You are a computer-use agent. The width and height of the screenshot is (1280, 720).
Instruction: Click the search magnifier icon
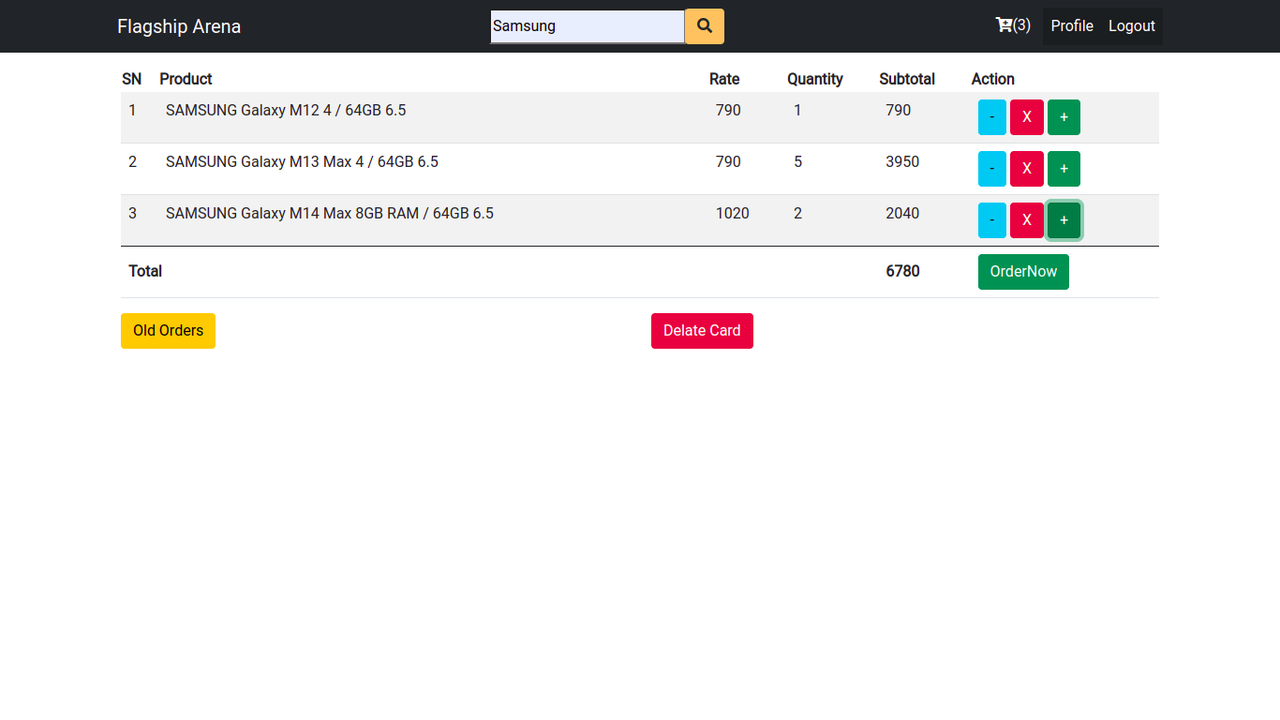click(704, 26)
